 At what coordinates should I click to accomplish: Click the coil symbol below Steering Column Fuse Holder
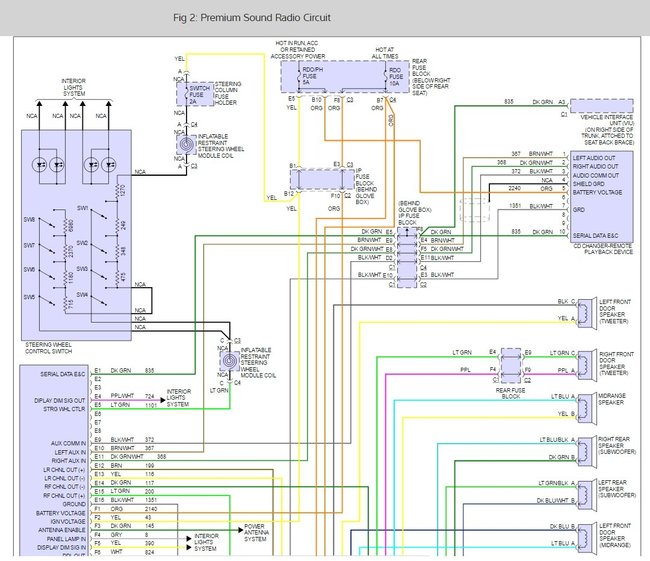(x=186, y=145)
